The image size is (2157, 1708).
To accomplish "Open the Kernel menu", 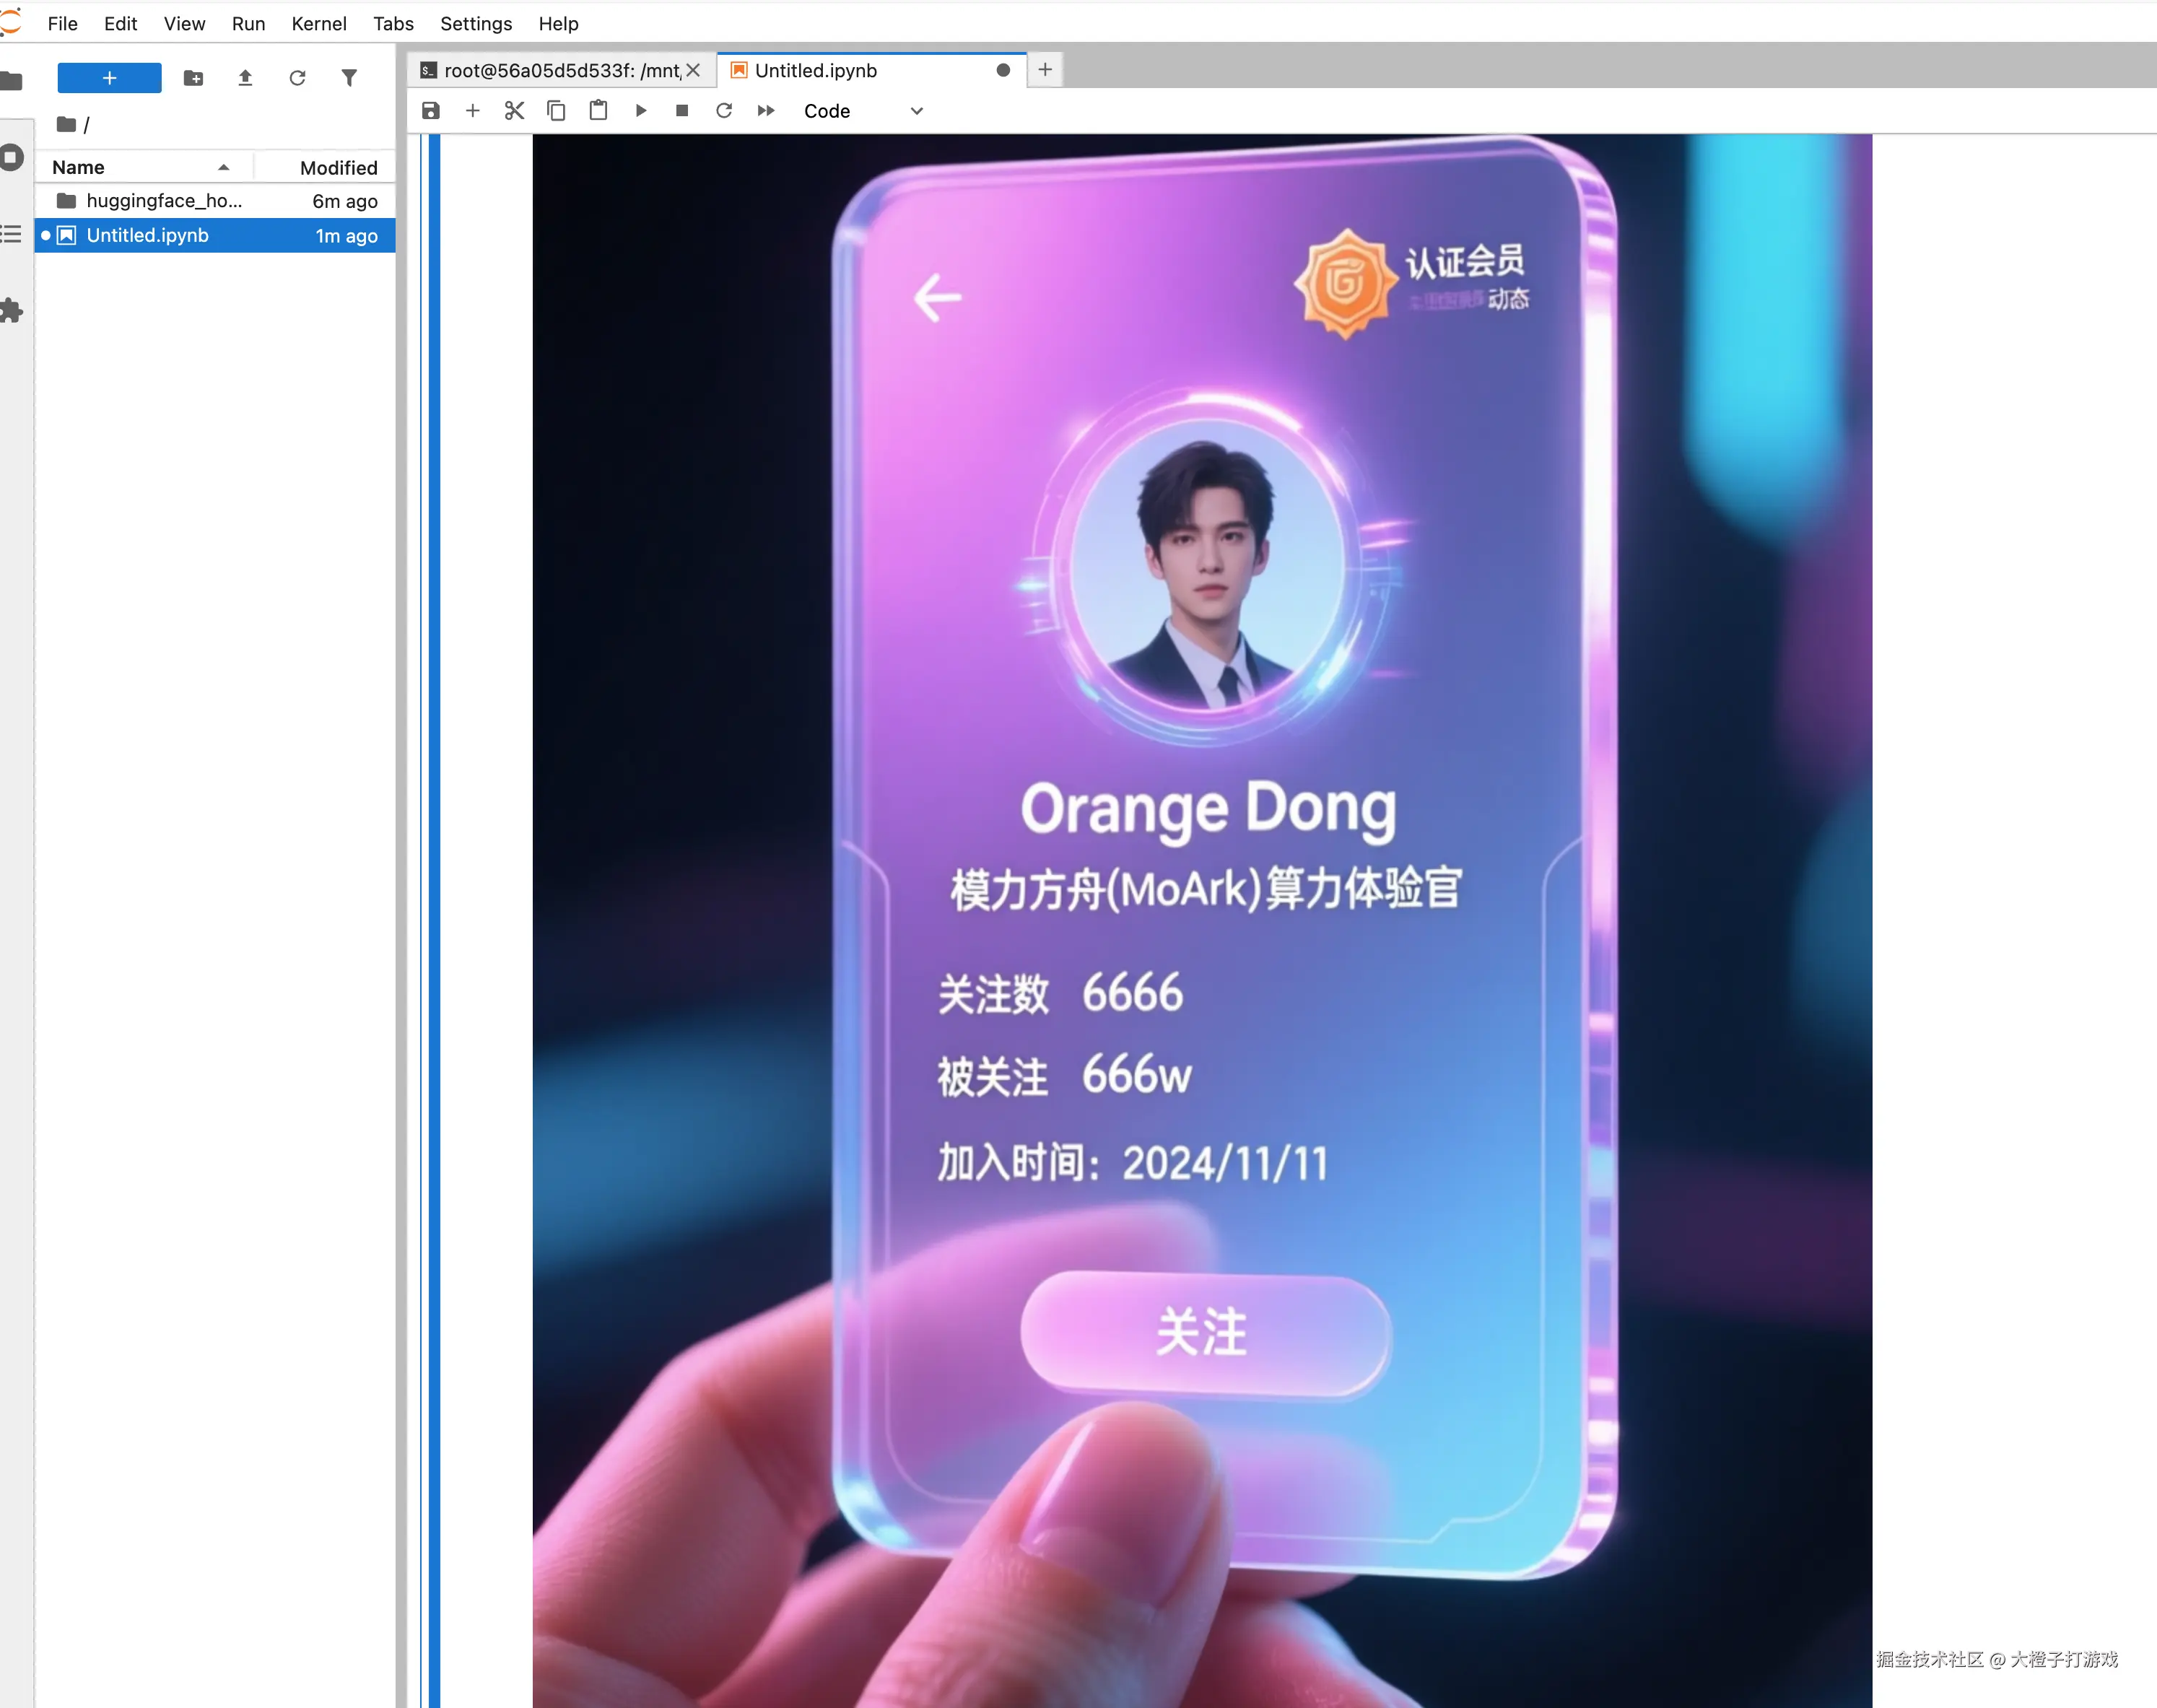I will (x=319, y=23).
